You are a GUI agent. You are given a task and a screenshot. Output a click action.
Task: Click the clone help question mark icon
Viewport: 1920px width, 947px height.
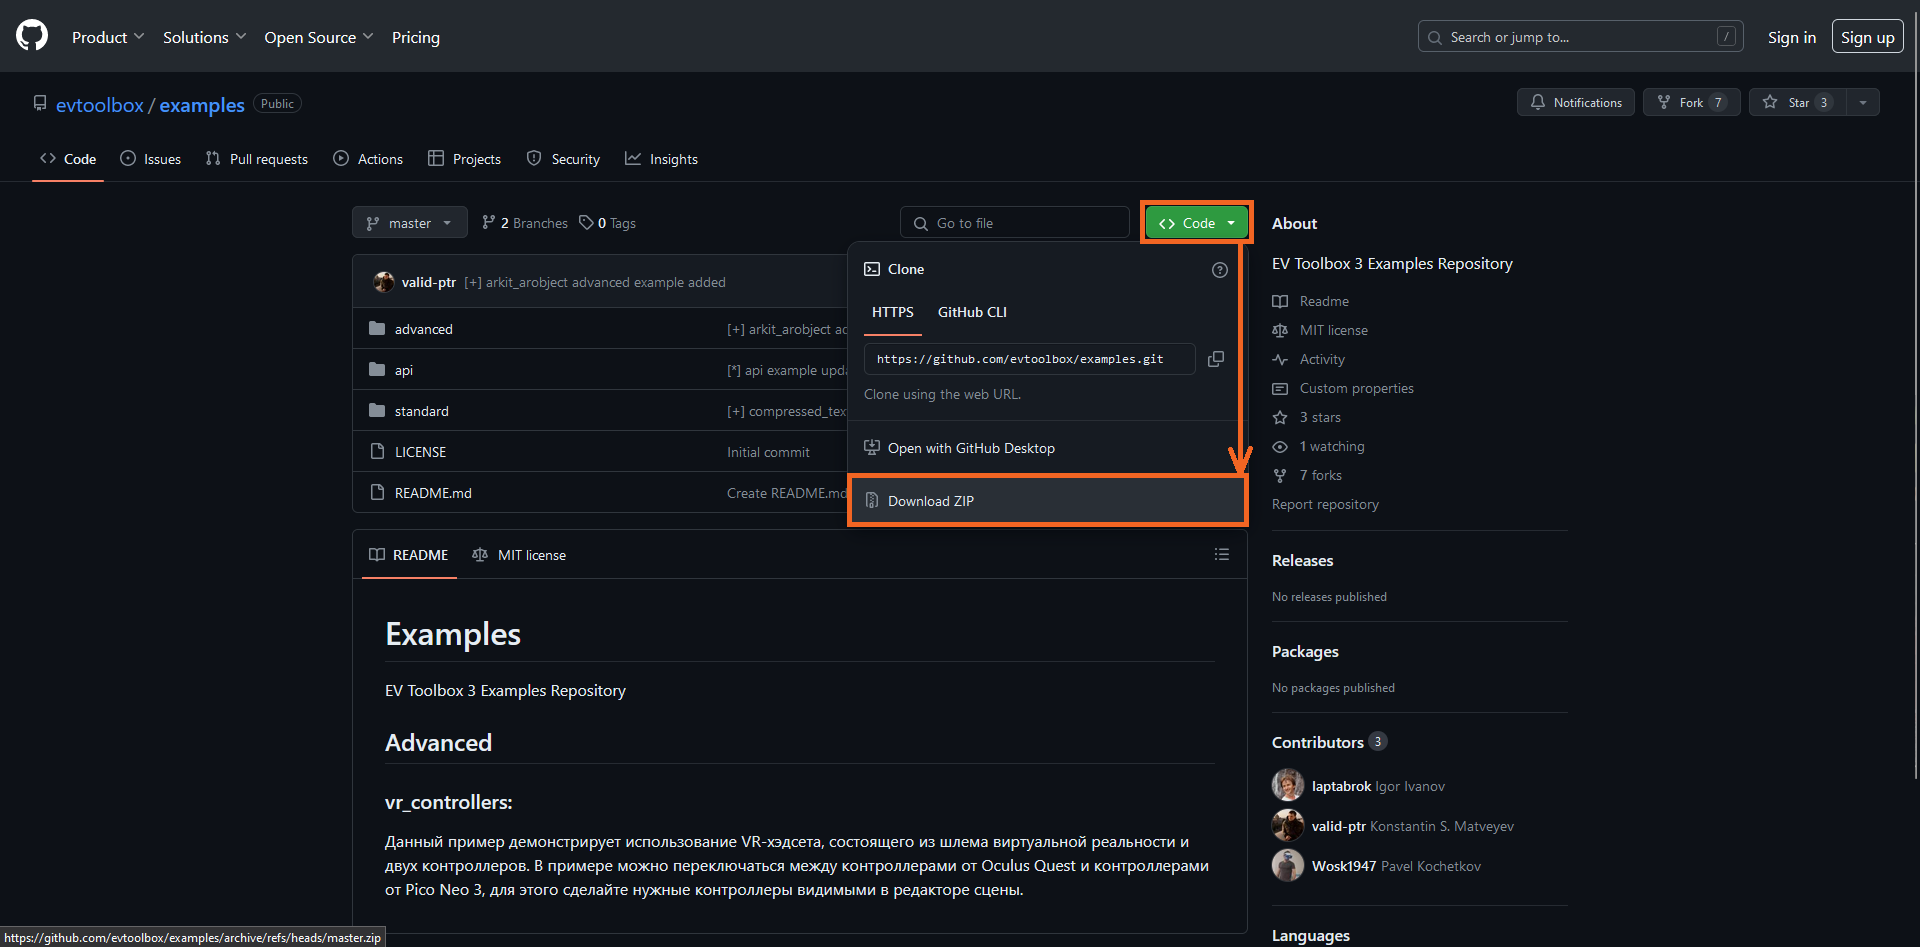(1219, 270)
